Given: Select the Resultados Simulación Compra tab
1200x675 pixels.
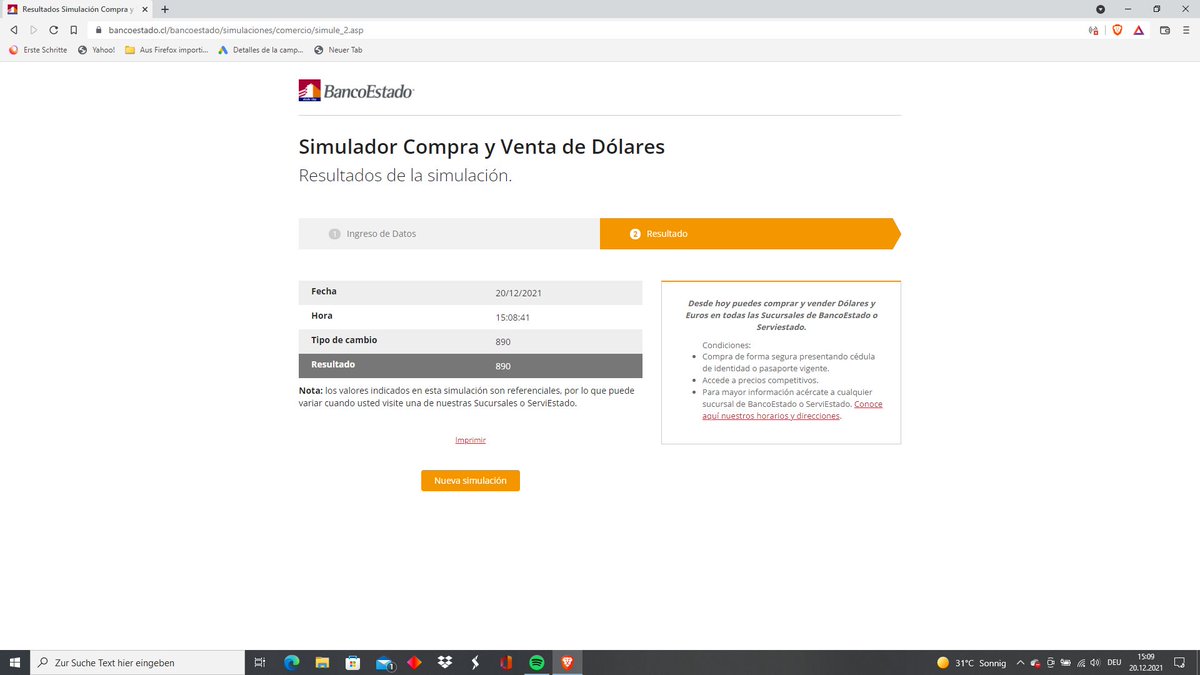Looking at the screenshot, I should click(78, 9).
